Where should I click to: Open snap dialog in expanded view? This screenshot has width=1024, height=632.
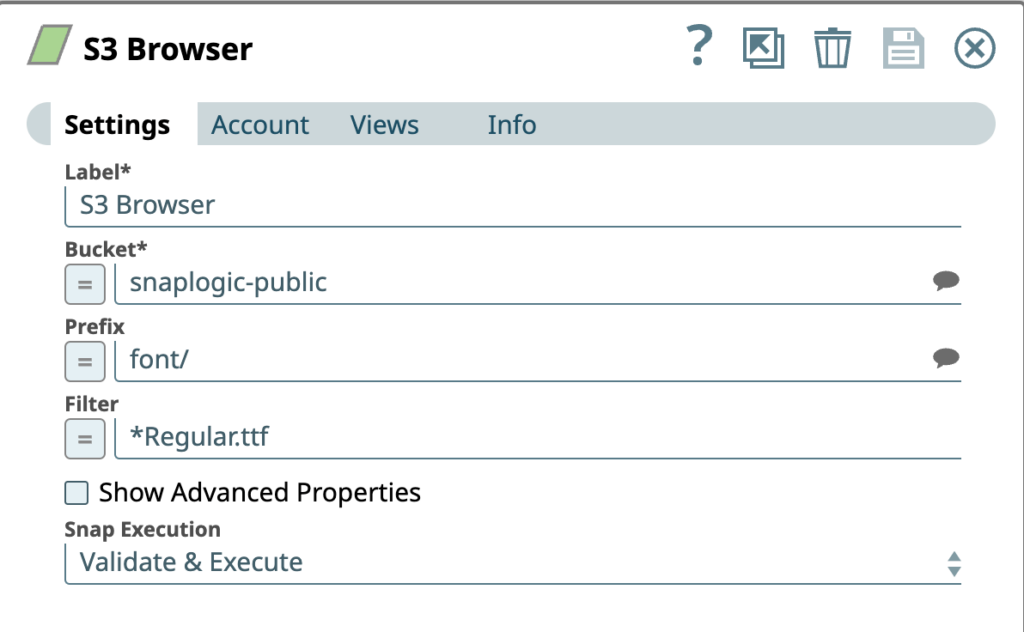[x=763, y=46]
